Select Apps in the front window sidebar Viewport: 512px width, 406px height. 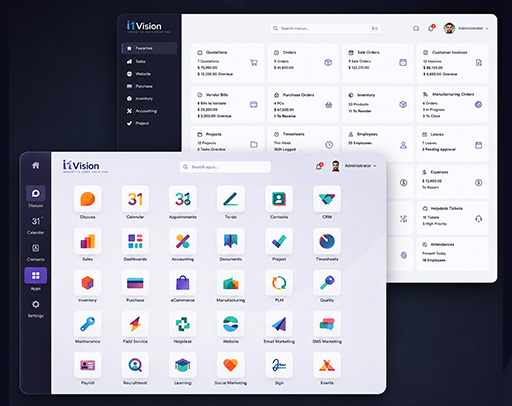[x=36, y=279]
